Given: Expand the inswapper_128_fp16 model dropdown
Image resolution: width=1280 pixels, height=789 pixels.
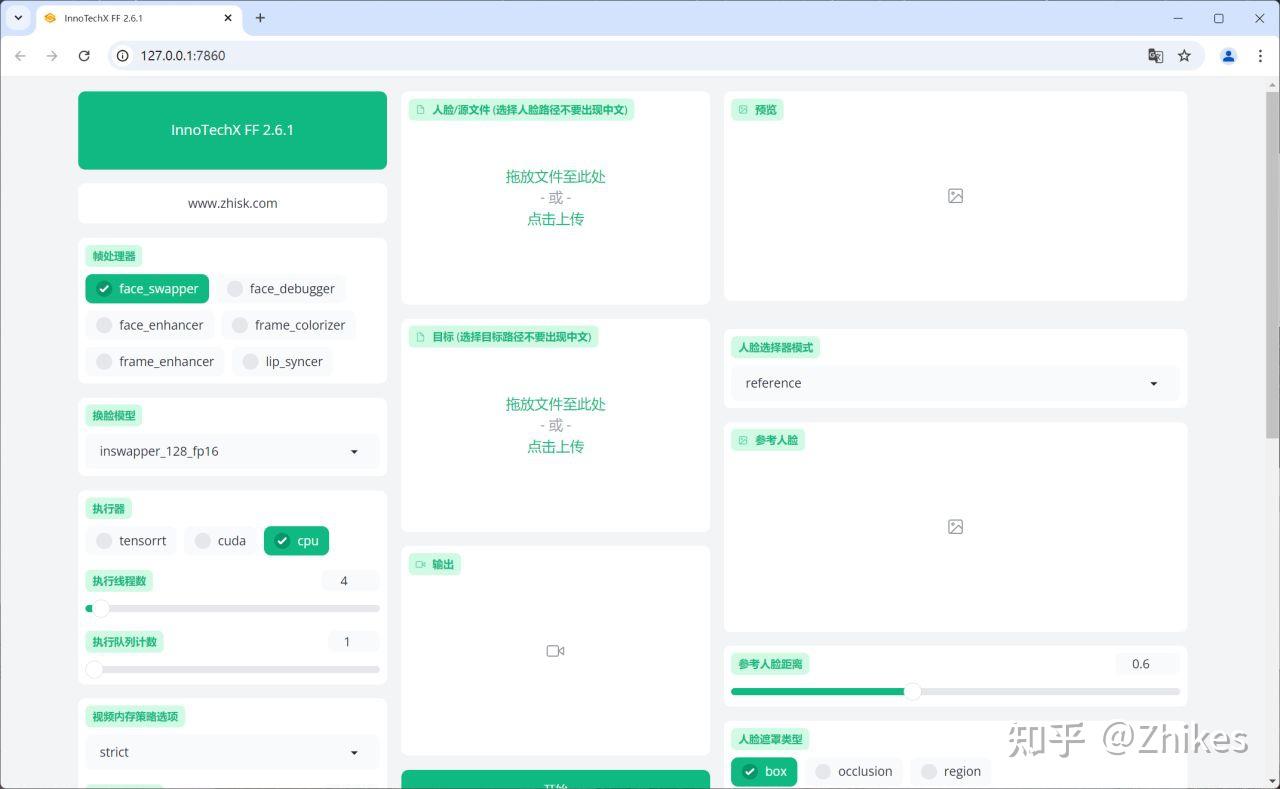Looking at the screenshot, I should click(232, 451).
